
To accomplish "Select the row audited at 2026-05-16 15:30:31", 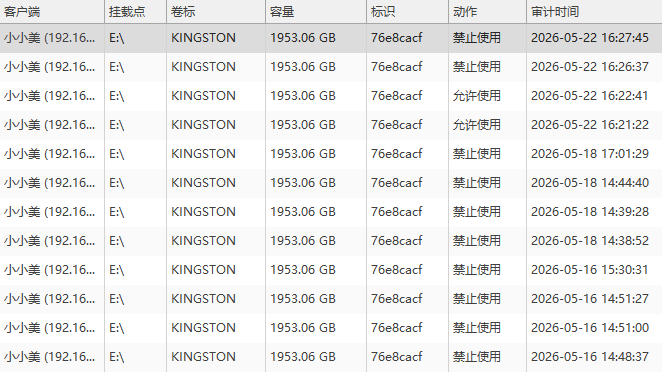I will pyautogui.click(x=331, y=270).
